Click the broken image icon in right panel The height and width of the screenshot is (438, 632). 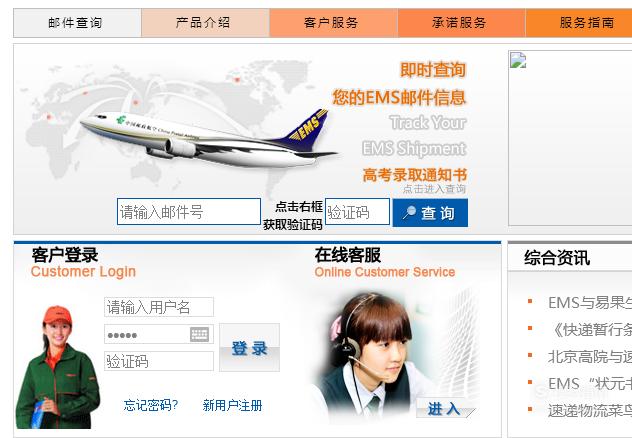tap(518, 60)
